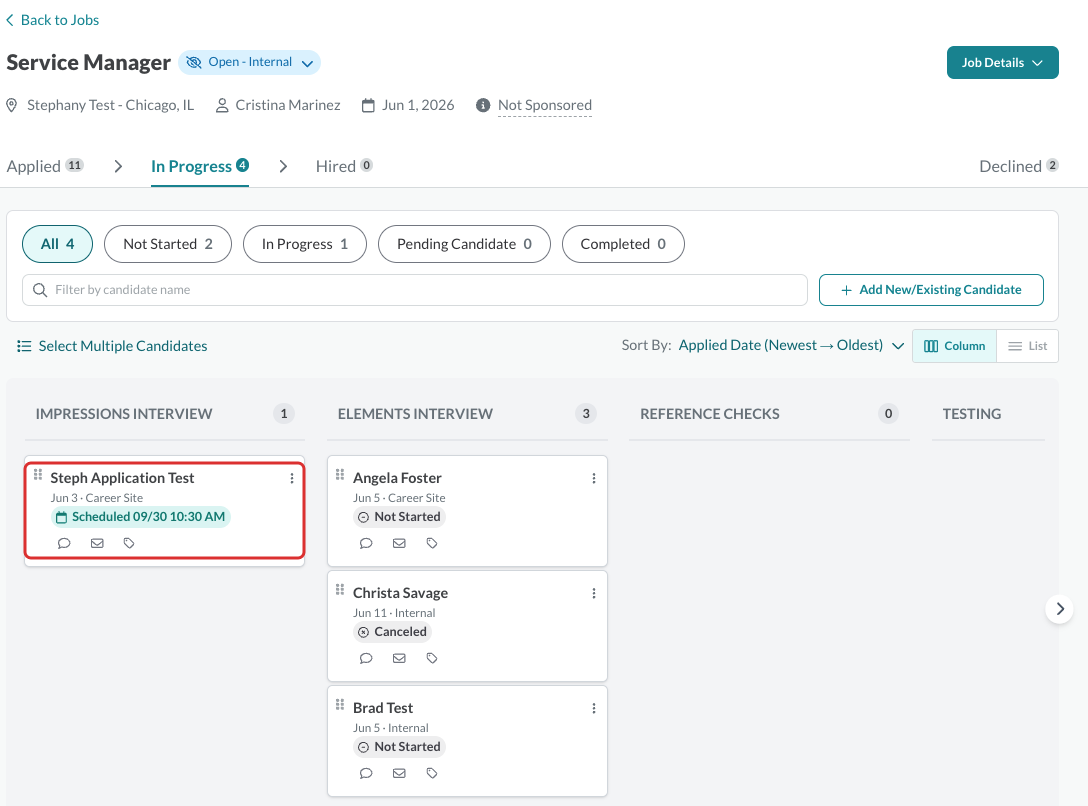Click tag icon on Brad Test card
1088x806 pixels.
(x=432, y=773)
